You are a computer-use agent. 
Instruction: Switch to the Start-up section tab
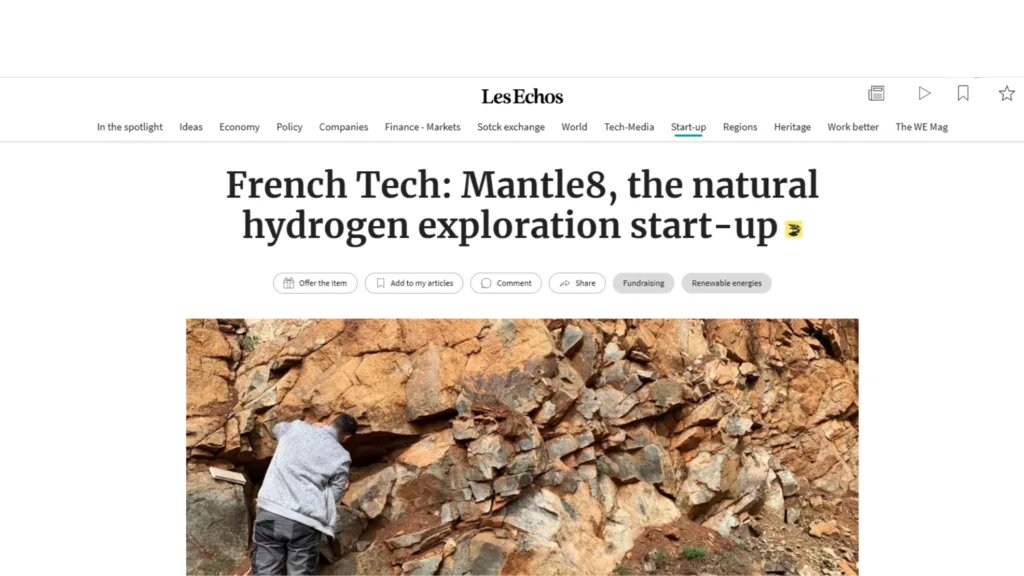point(688,127)
